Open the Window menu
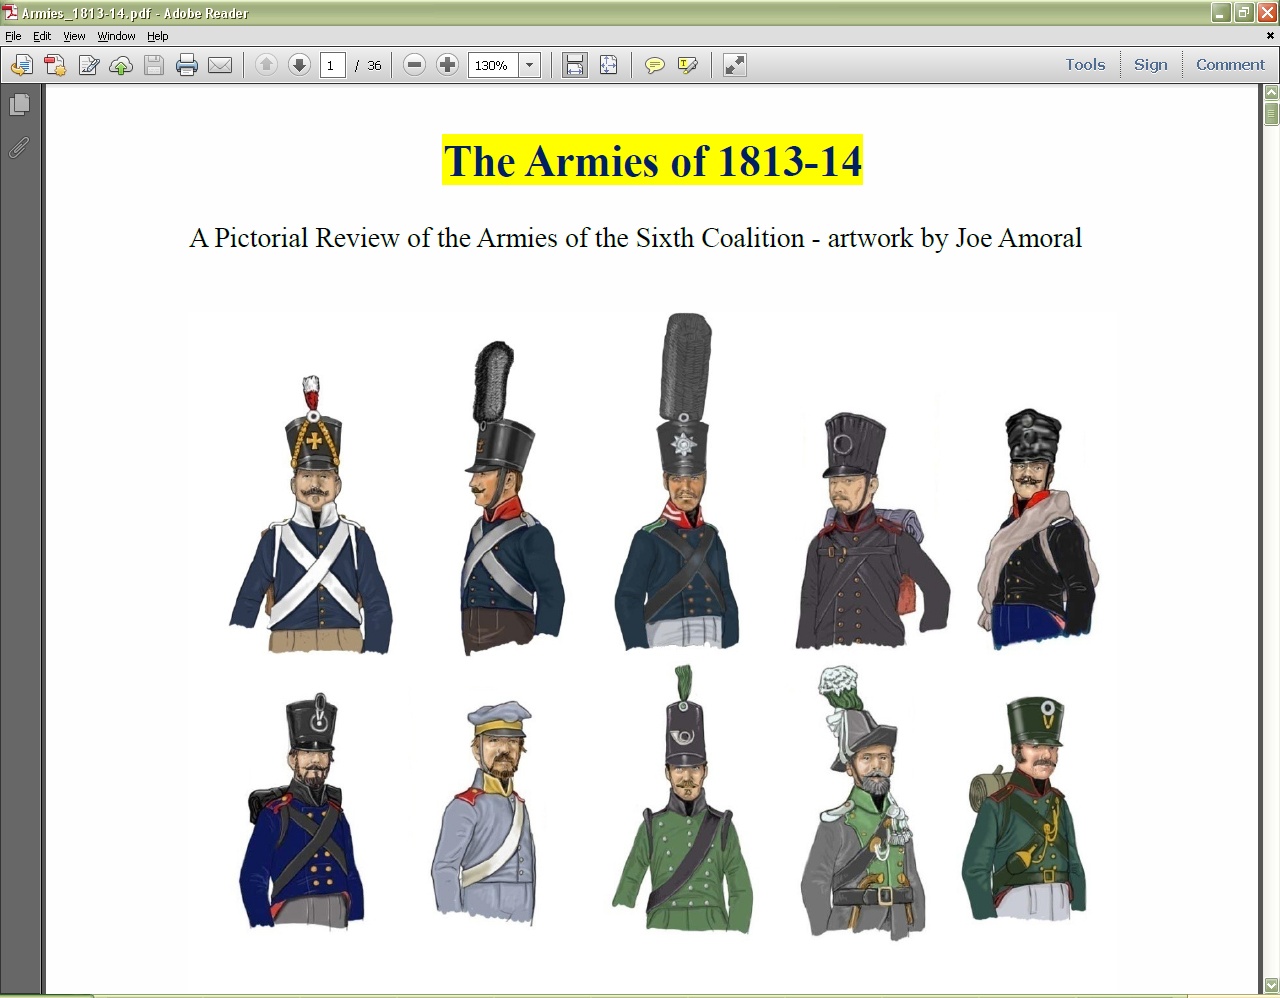This screenshot has width=1280, height=998. pos(116,36)
